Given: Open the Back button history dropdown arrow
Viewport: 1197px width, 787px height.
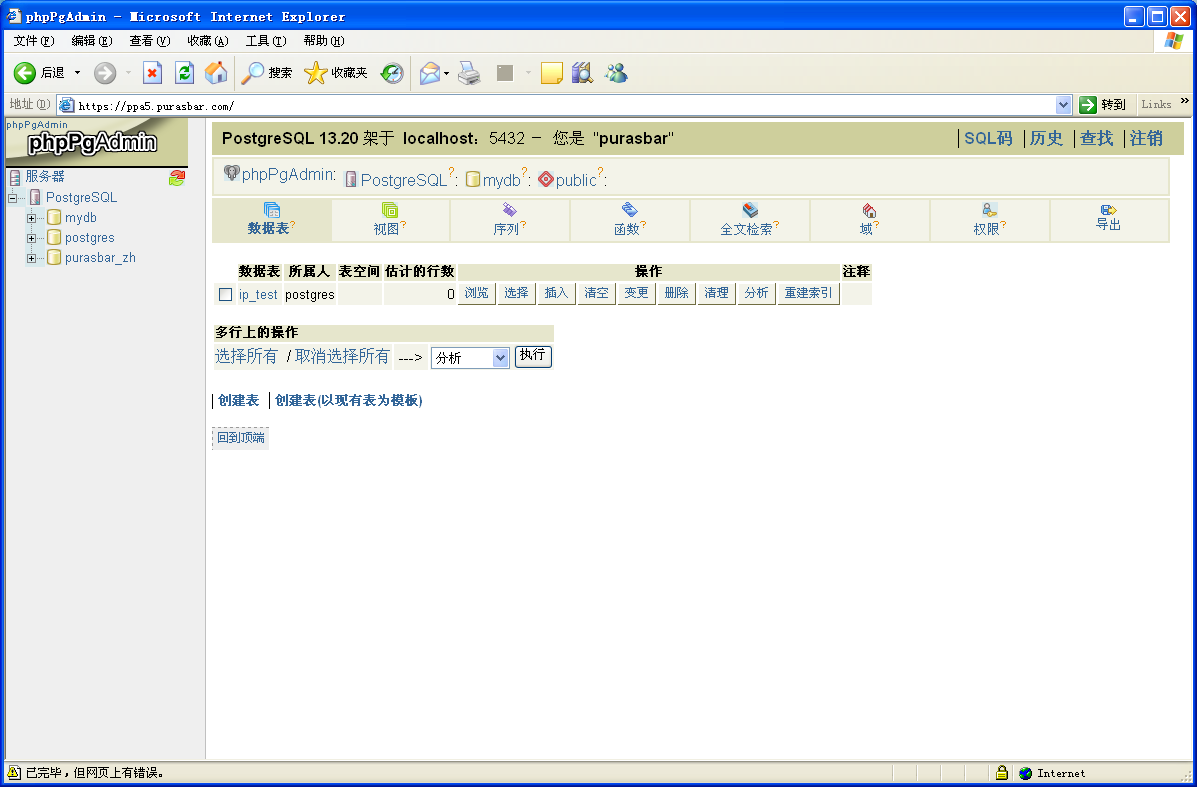Looking at the screenshot, I should (77, 73).
